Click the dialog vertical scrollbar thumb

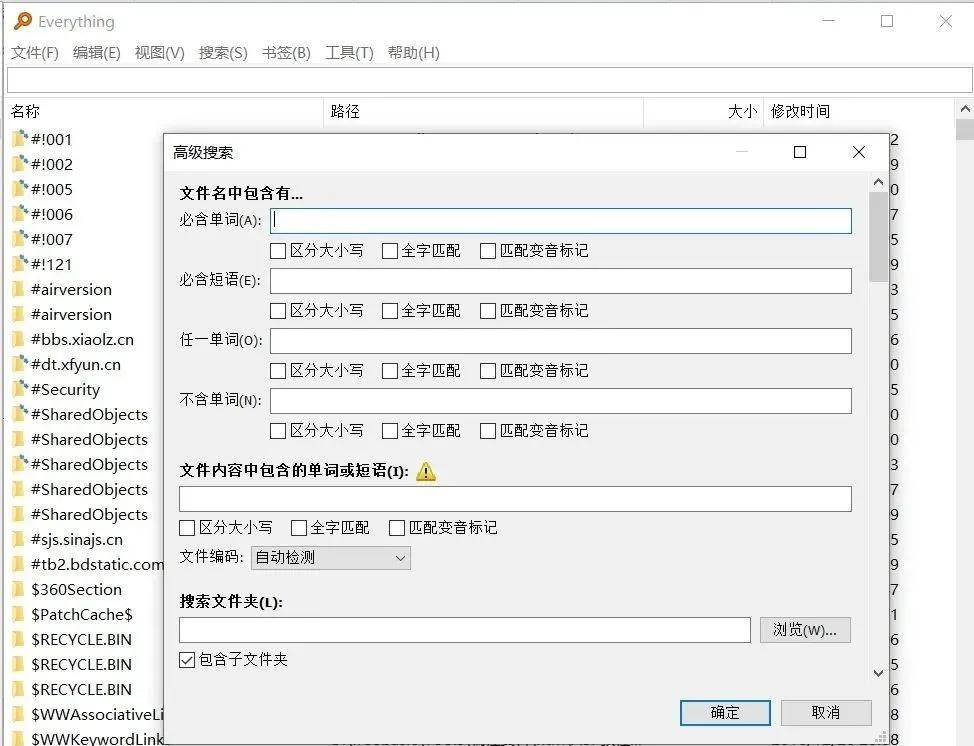click(878, 237)
